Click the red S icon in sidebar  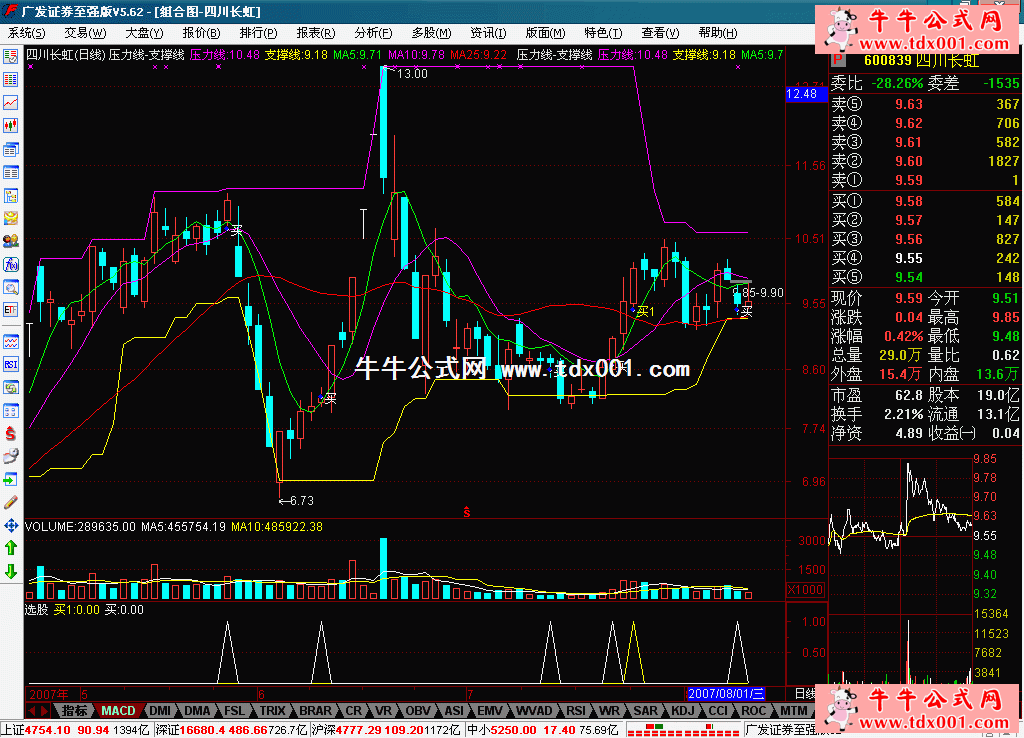tap(10, 433)
